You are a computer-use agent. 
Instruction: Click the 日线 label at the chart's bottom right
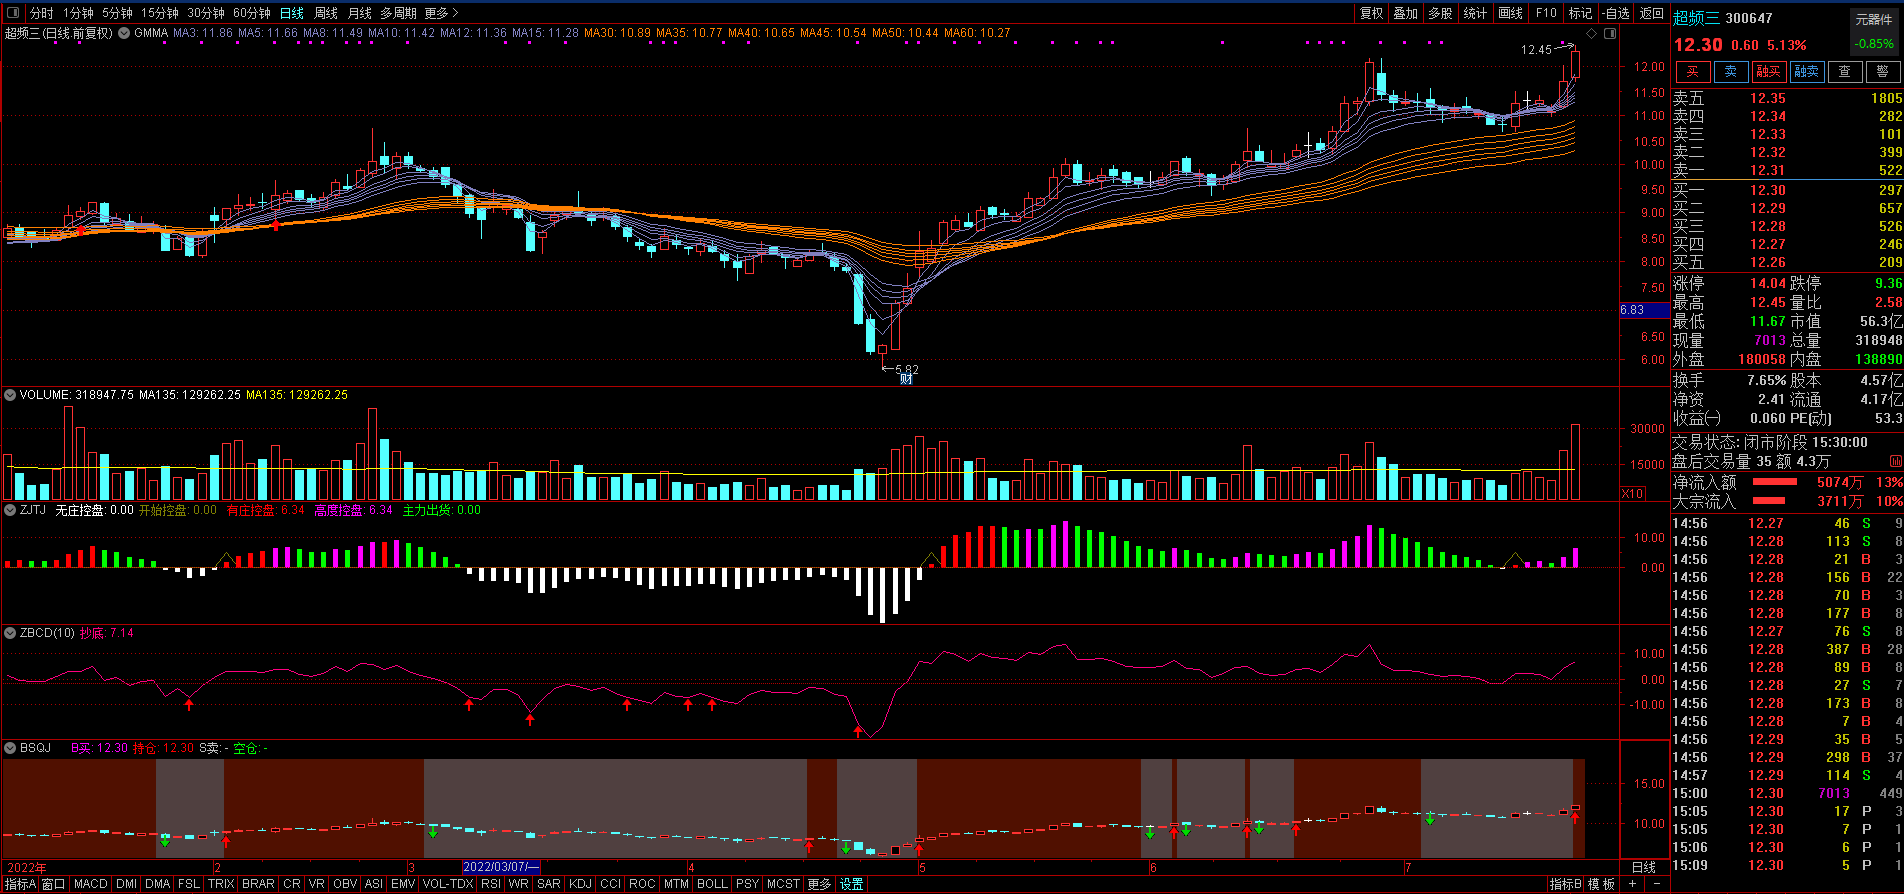(1644, 867)
